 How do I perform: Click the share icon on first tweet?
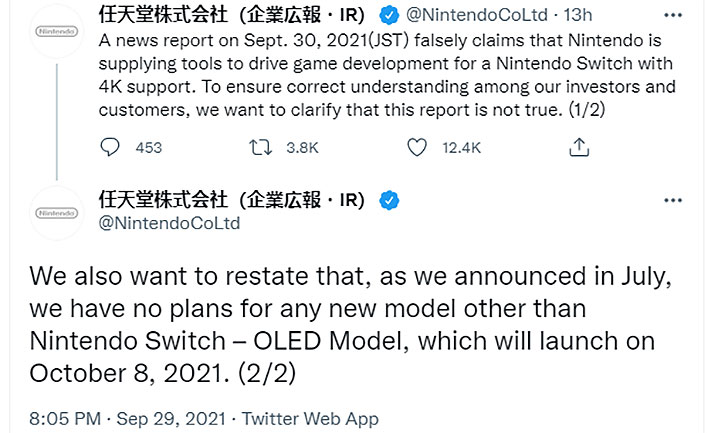[579, 147]
